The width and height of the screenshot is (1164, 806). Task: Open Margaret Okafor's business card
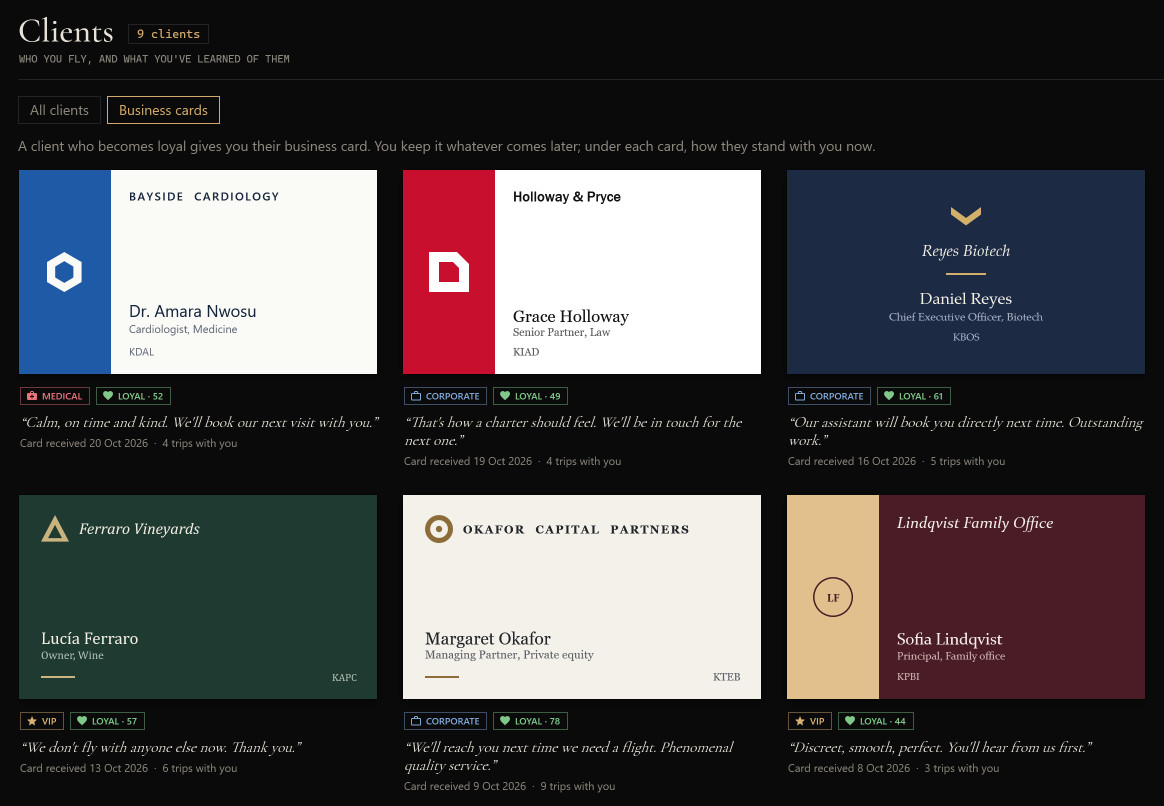(x=582, y=597)
